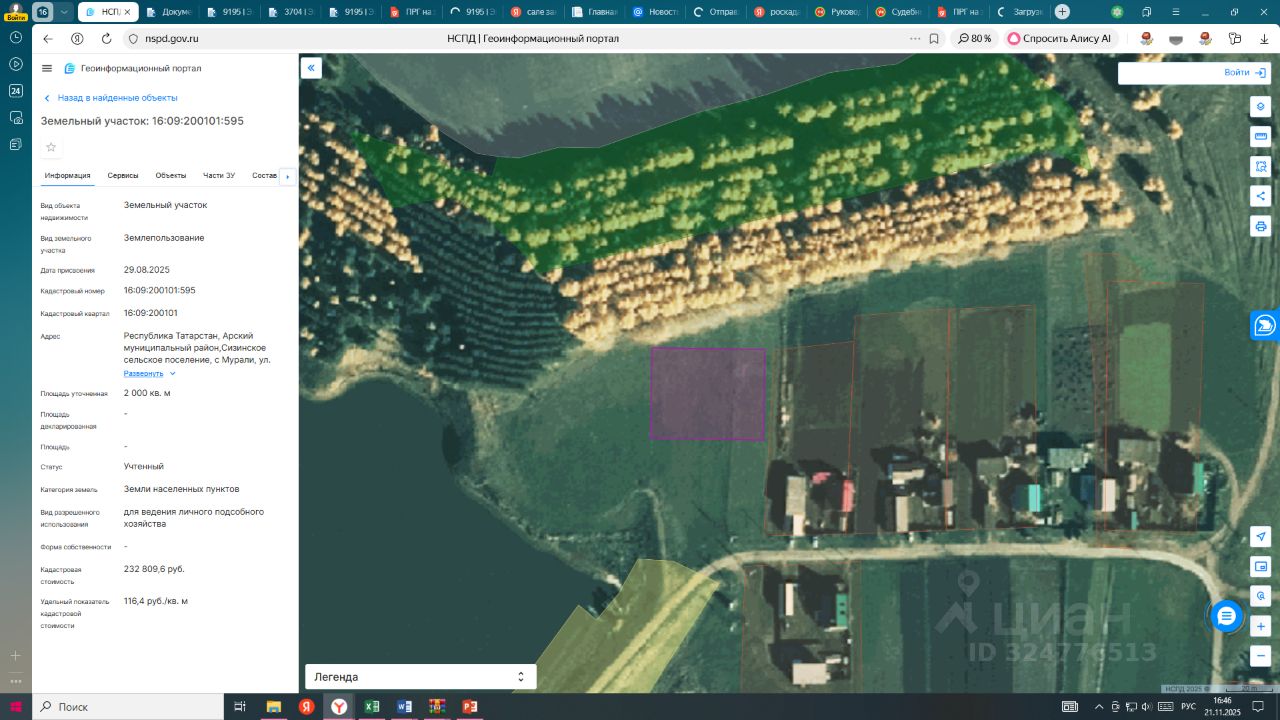Reload the current page
This screenshot has width=1280, height=720.
[106, 38]
